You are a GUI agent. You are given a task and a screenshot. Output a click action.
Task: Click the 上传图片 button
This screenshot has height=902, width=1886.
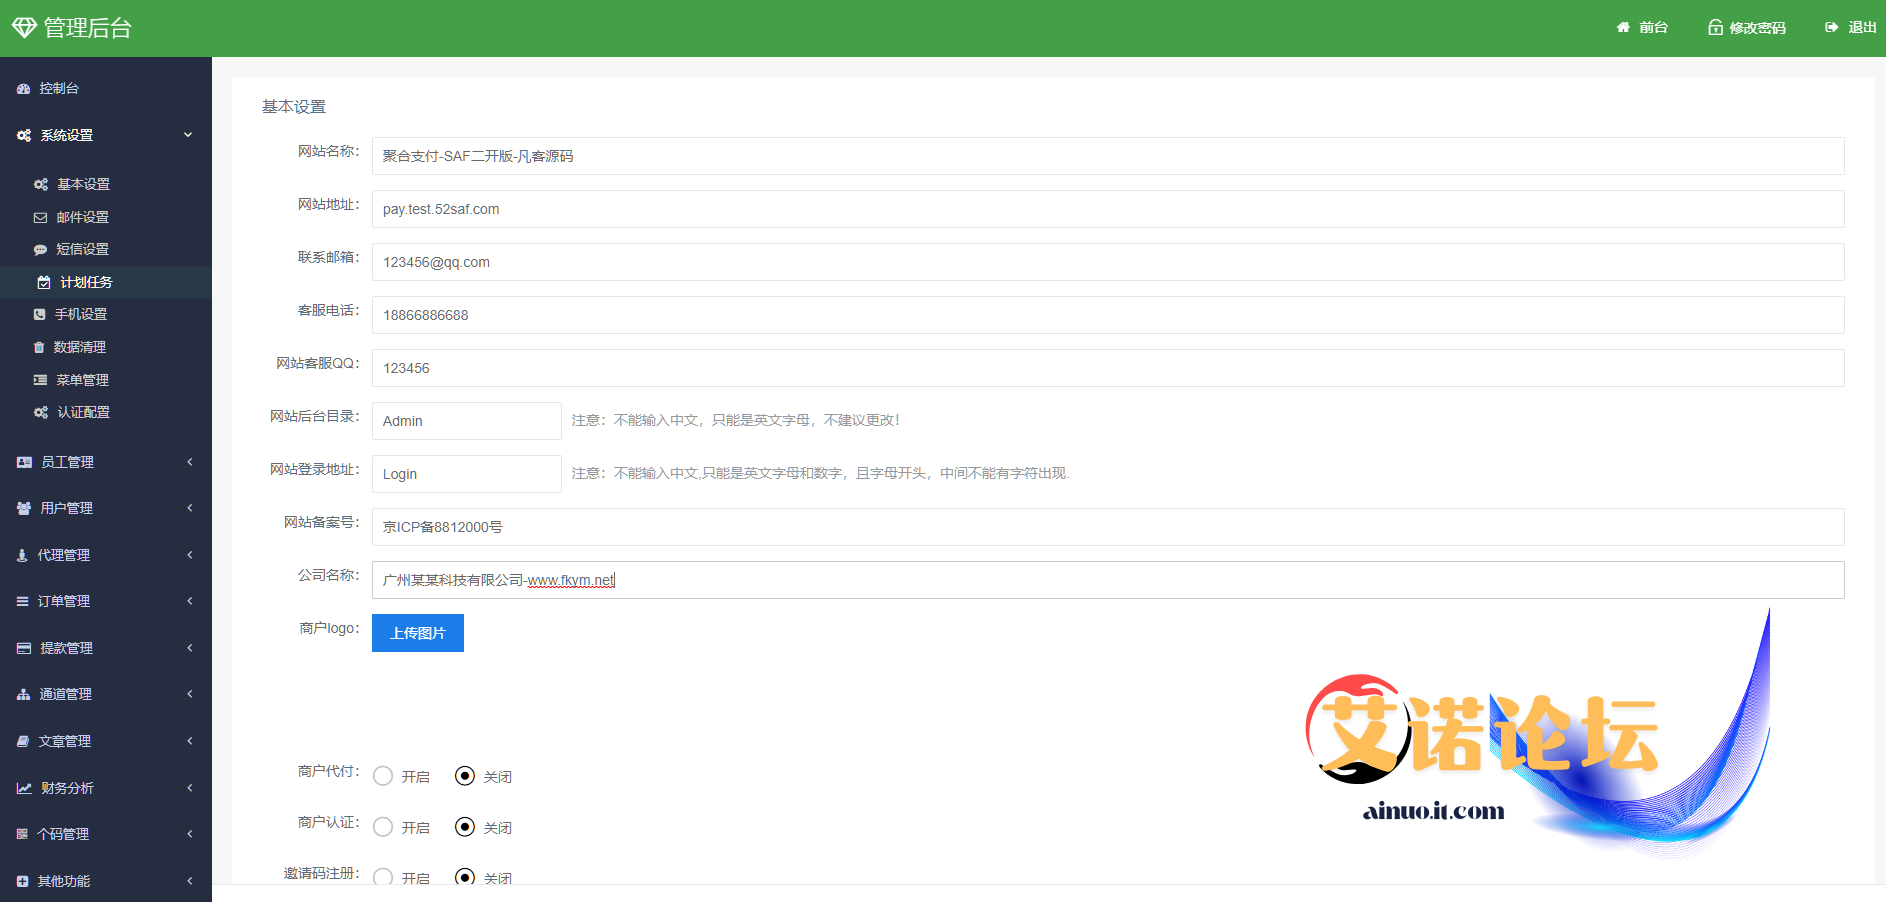(x=418, y=633)
